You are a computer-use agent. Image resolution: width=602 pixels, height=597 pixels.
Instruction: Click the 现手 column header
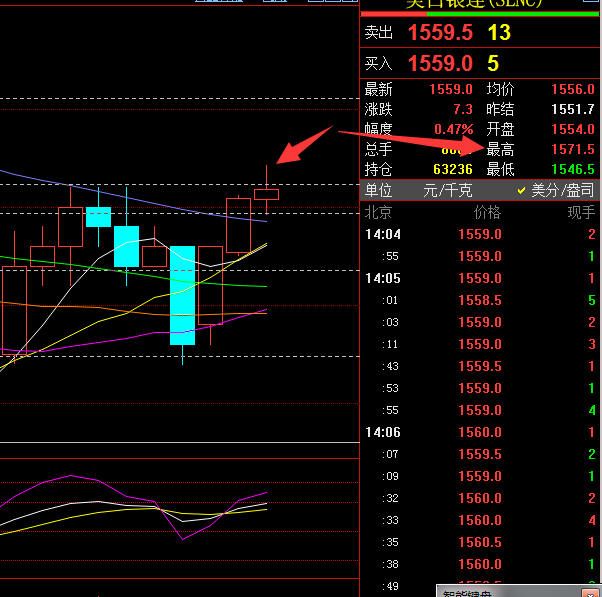pos(580,212)
